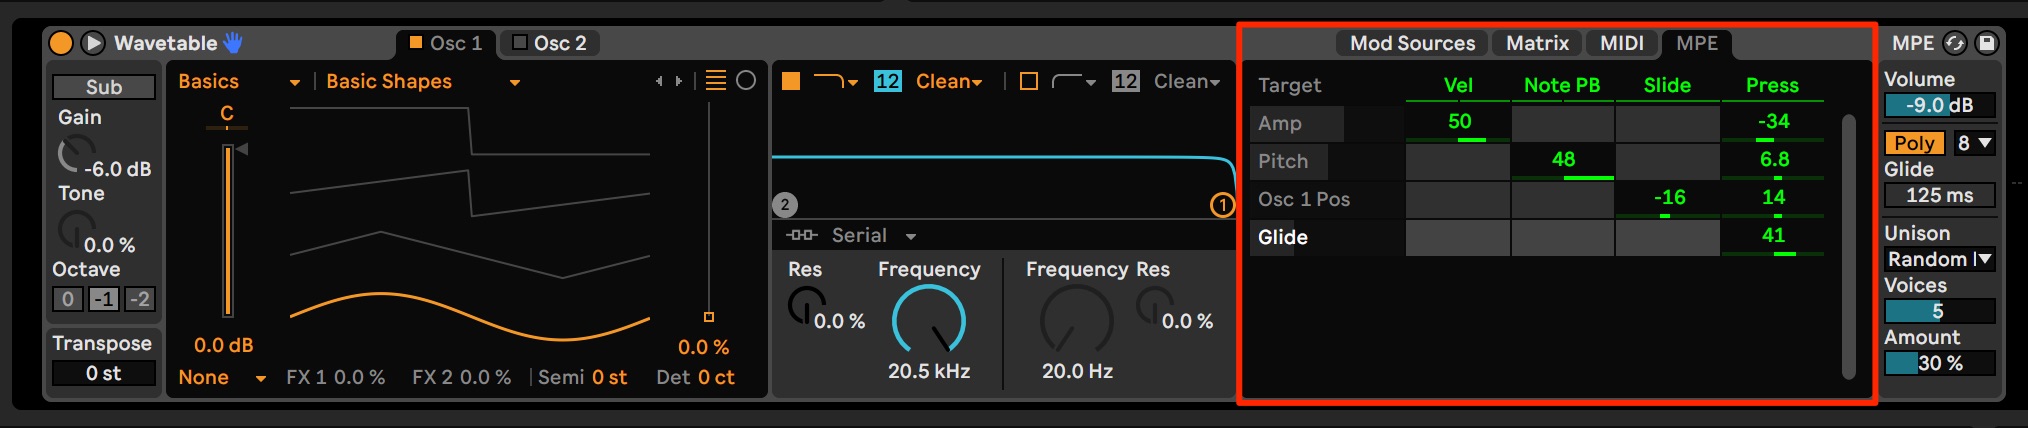This screenshot has height=428, width=2028.
Task: Click the save preset disk icon
Action: (x=1987, y=43)
